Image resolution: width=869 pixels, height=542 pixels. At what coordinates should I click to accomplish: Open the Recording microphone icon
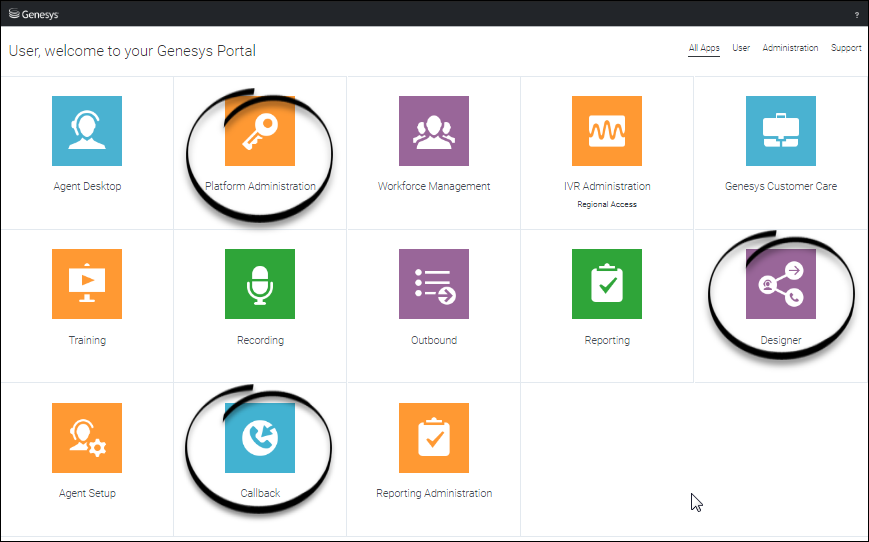pos(260,284)
